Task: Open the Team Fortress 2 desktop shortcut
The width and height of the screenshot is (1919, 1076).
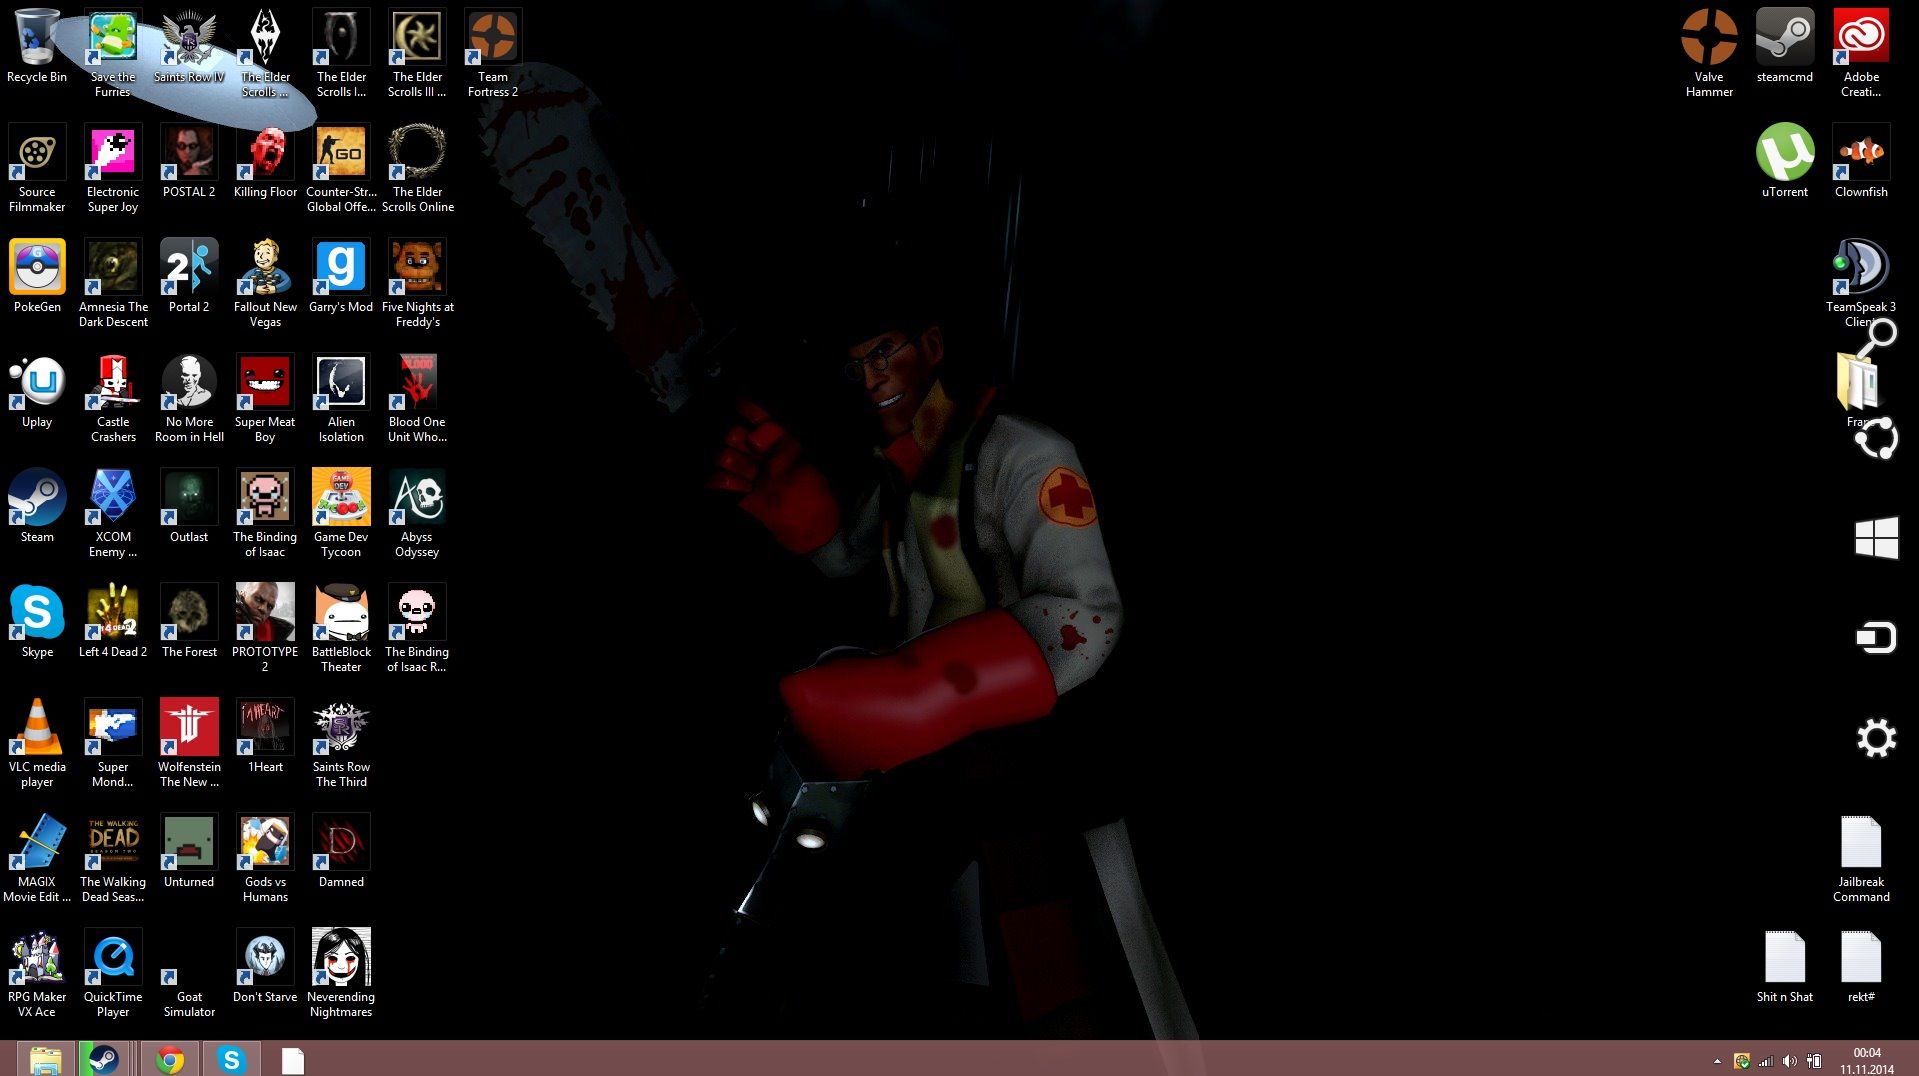Action: [492, 40]
